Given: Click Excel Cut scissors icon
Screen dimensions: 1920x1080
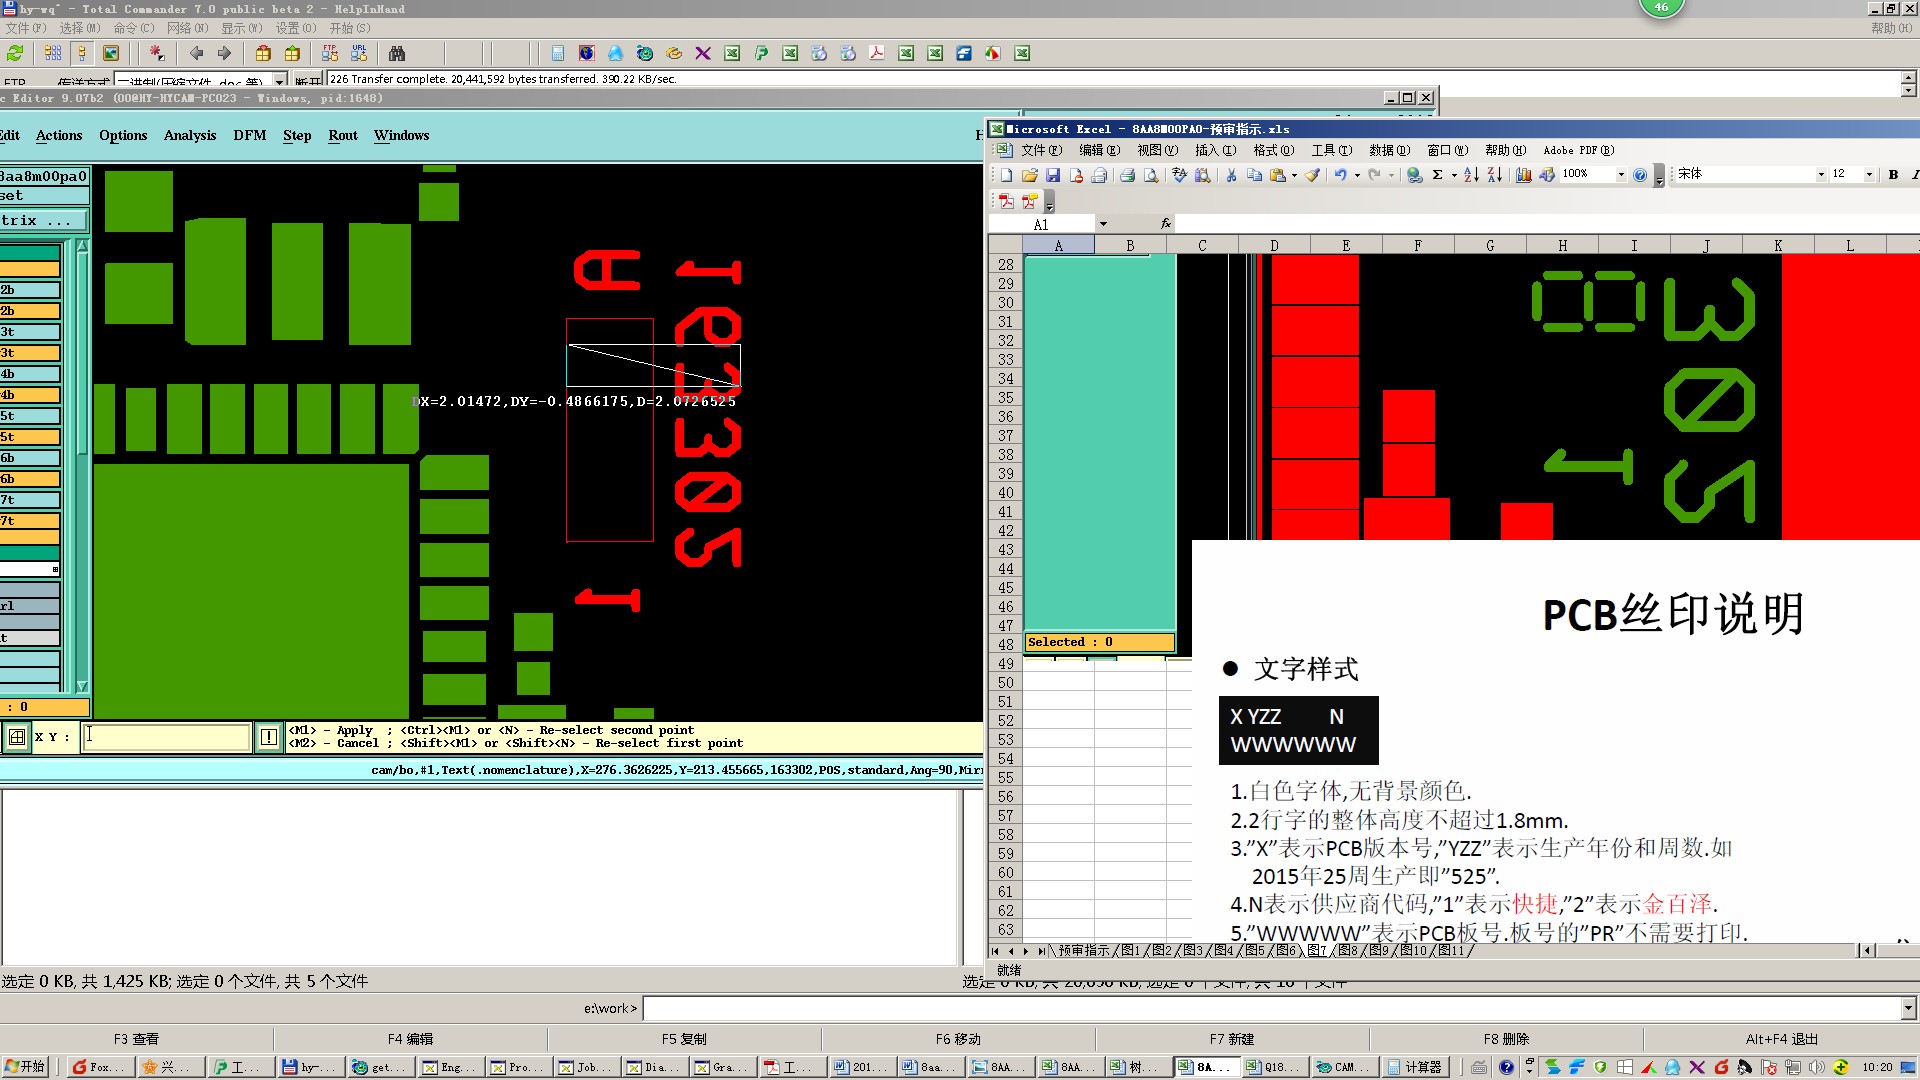Looking at the screenshot, I should pos(1231,175).
